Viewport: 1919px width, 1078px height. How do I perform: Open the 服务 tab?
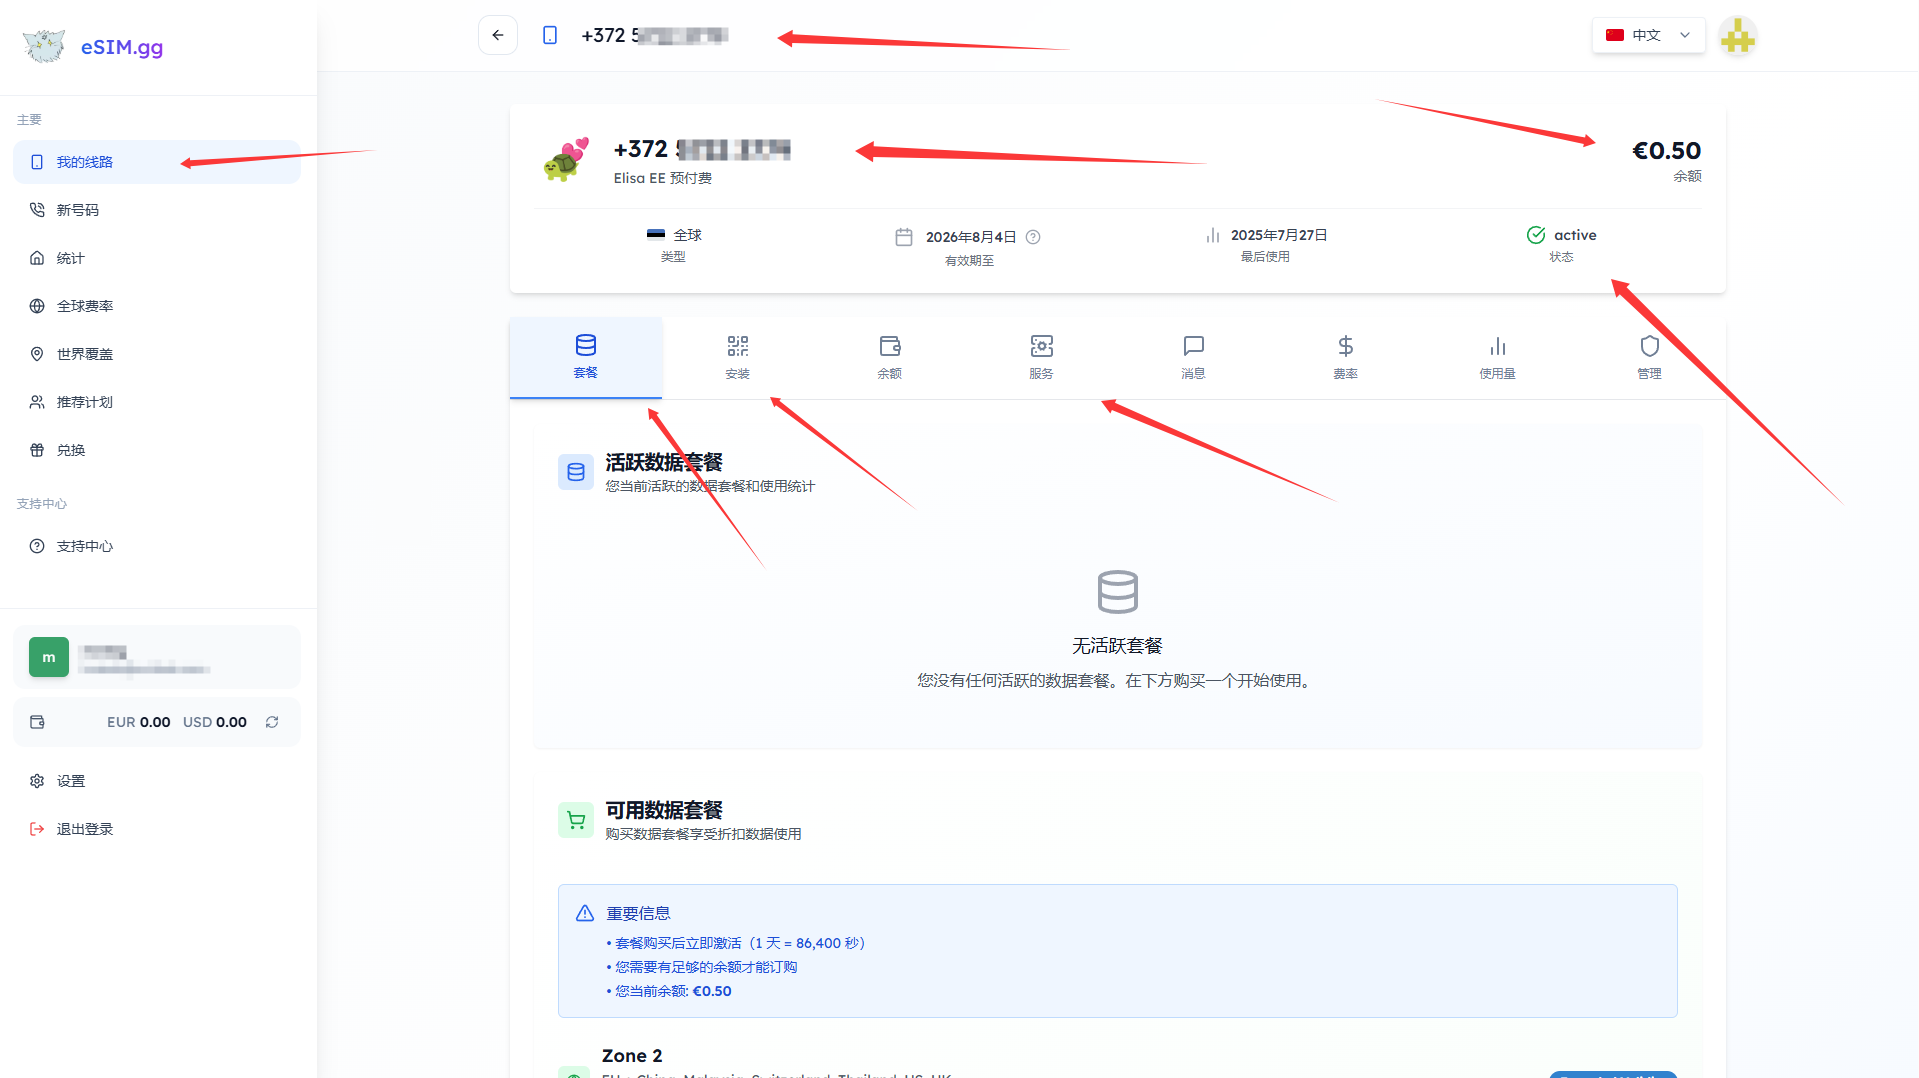(1041, 357)
